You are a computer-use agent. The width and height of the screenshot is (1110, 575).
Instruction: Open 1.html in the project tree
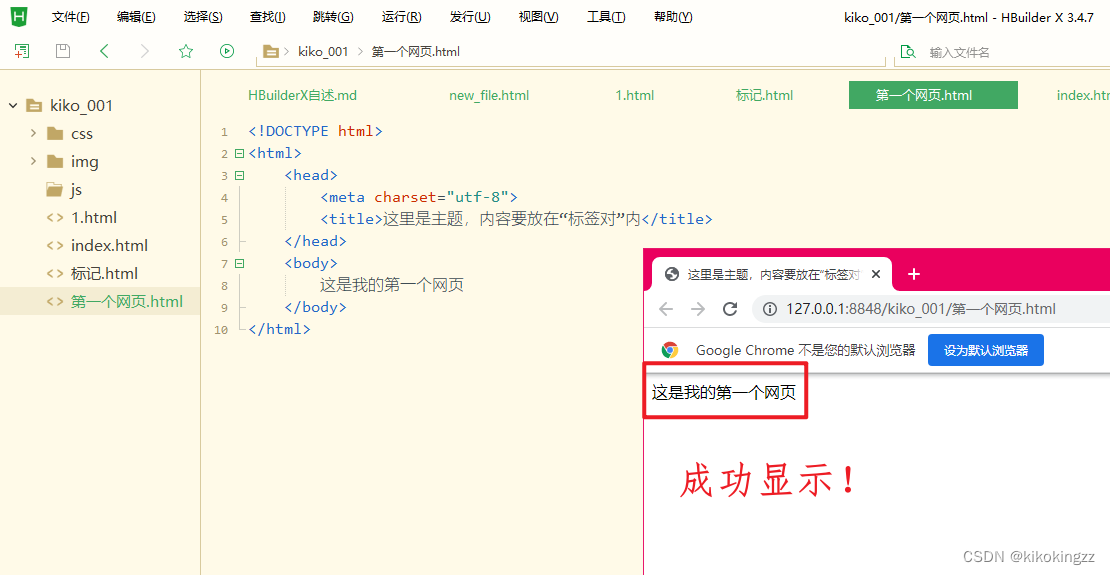coord(94,217)
